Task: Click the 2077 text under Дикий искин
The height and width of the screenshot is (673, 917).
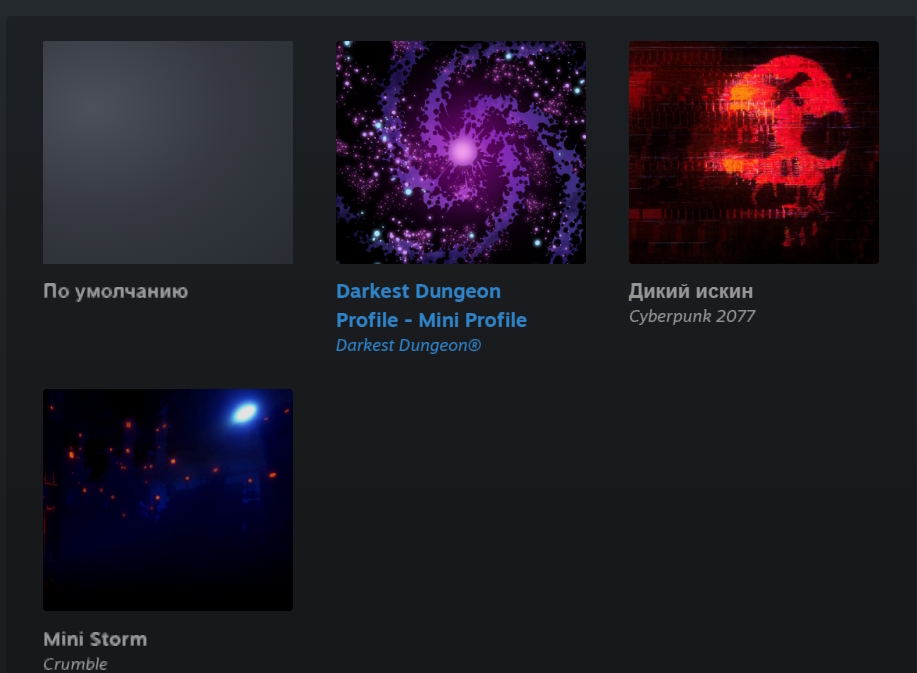Action: pos(735,316)
